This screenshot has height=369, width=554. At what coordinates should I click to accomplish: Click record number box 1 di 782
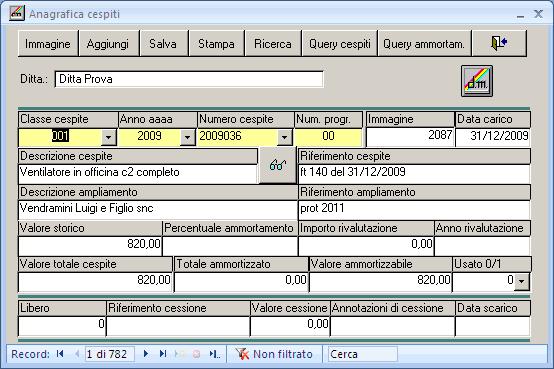[x=110, y=354]
